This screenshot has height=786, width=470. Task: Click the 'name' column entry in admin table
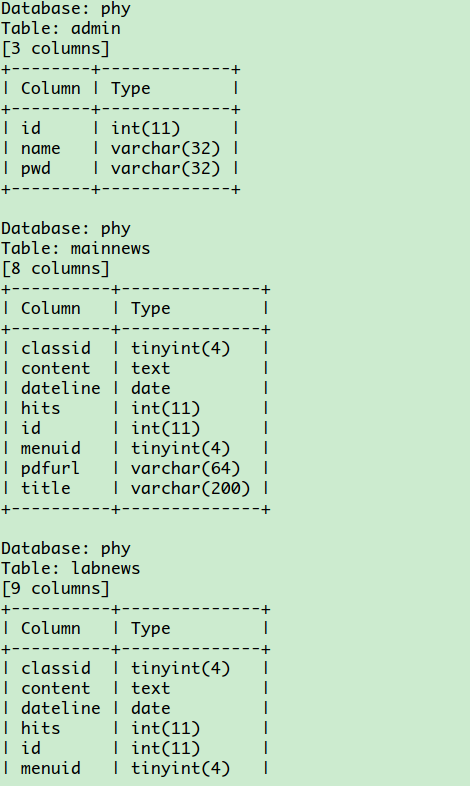pyautogui.click(x=41, y=148)
